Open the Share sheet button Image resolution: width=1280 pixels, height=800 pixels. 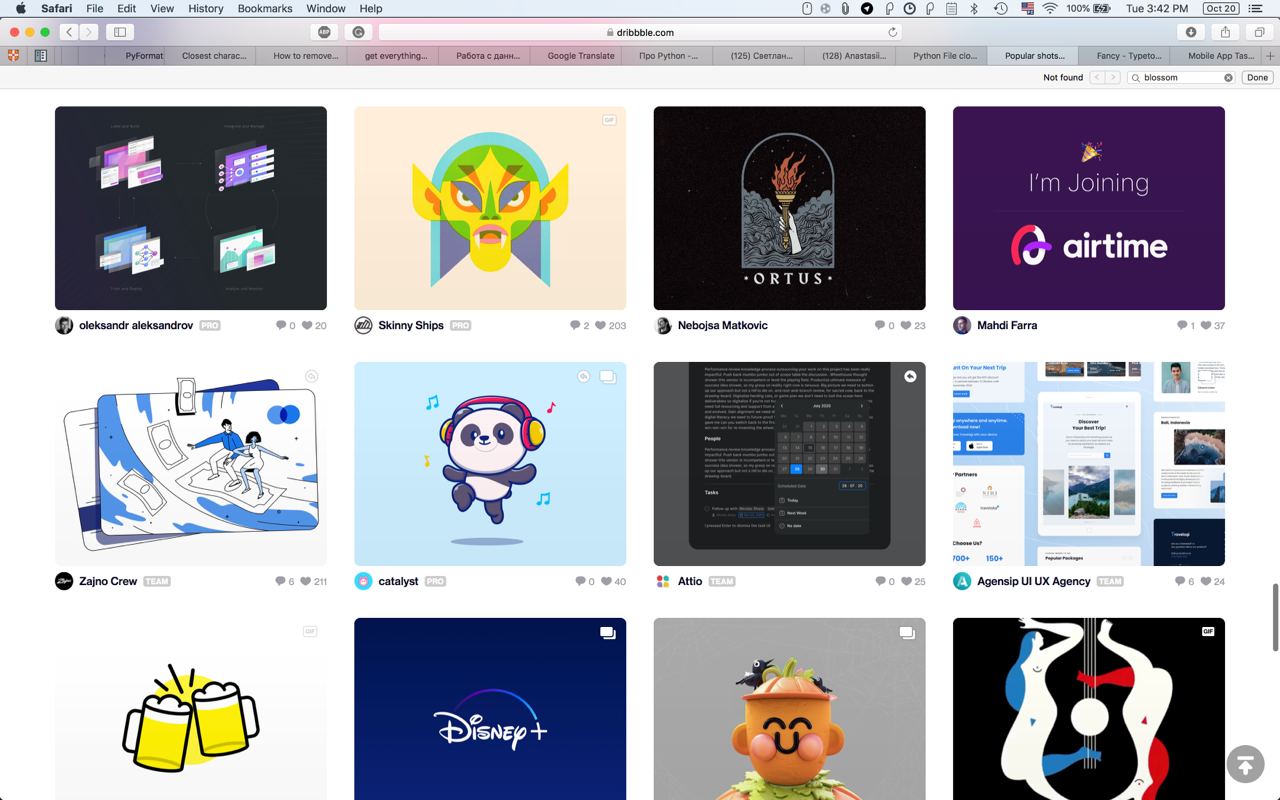click(1225, 32)
